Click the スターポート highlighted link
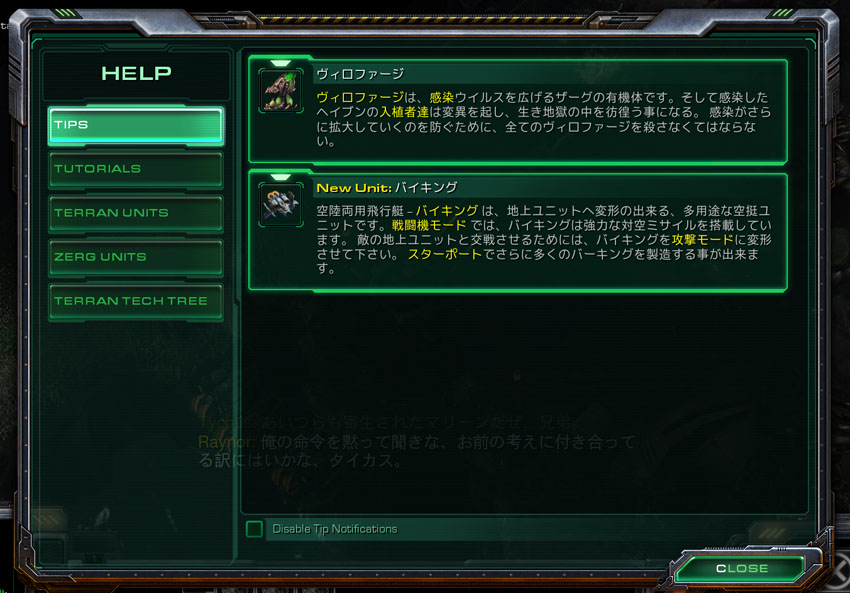Screen dimensions: 850x593 (445, 255)
